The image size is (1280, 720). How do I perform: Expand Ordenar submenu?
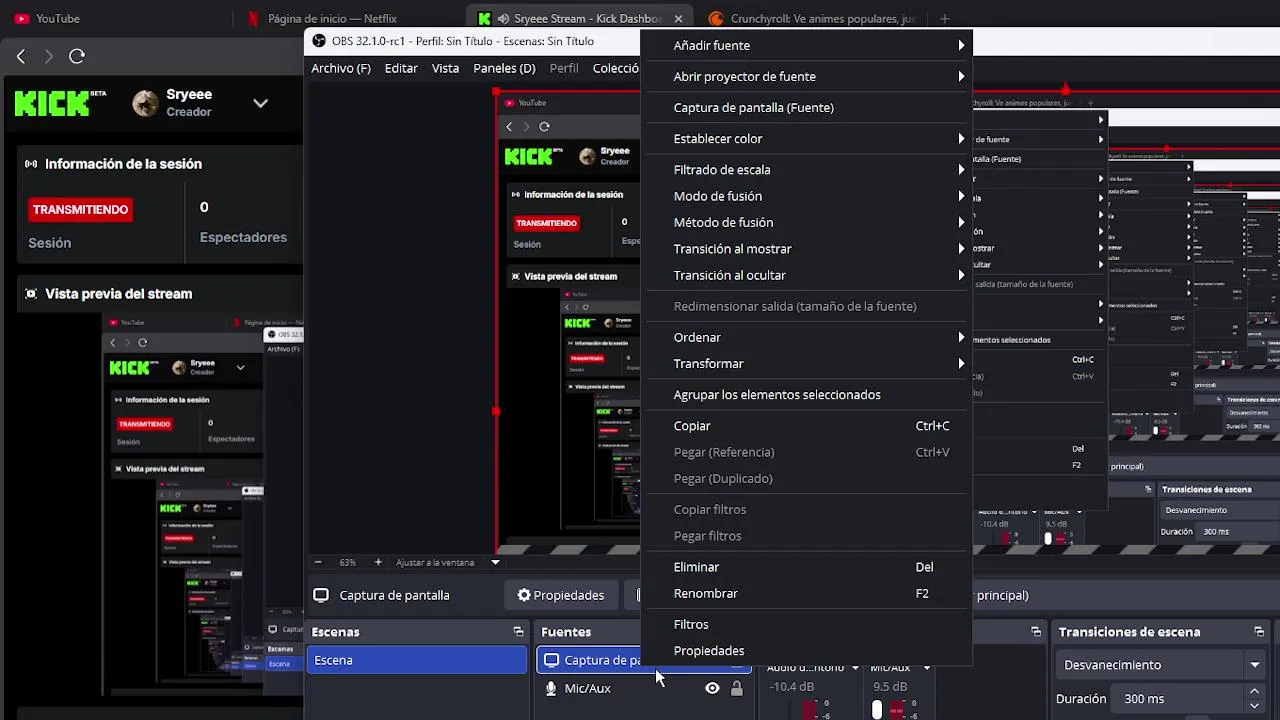tap(806, 337)
